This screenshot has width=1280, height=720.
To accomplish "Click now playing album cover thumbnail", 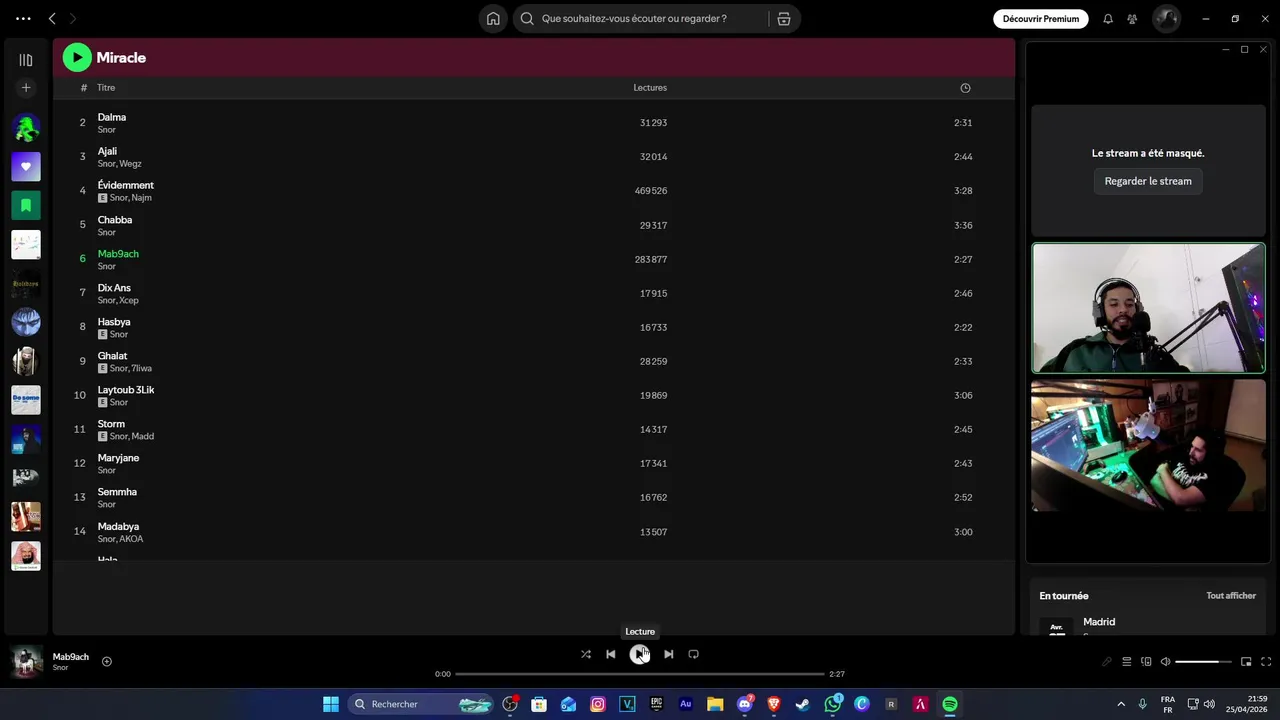I will (x=26, y=661).
